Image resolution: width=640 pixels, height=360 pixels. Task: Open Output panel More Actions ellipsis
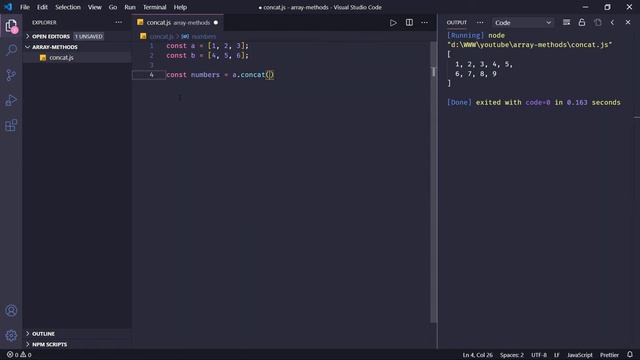[480, 22]
